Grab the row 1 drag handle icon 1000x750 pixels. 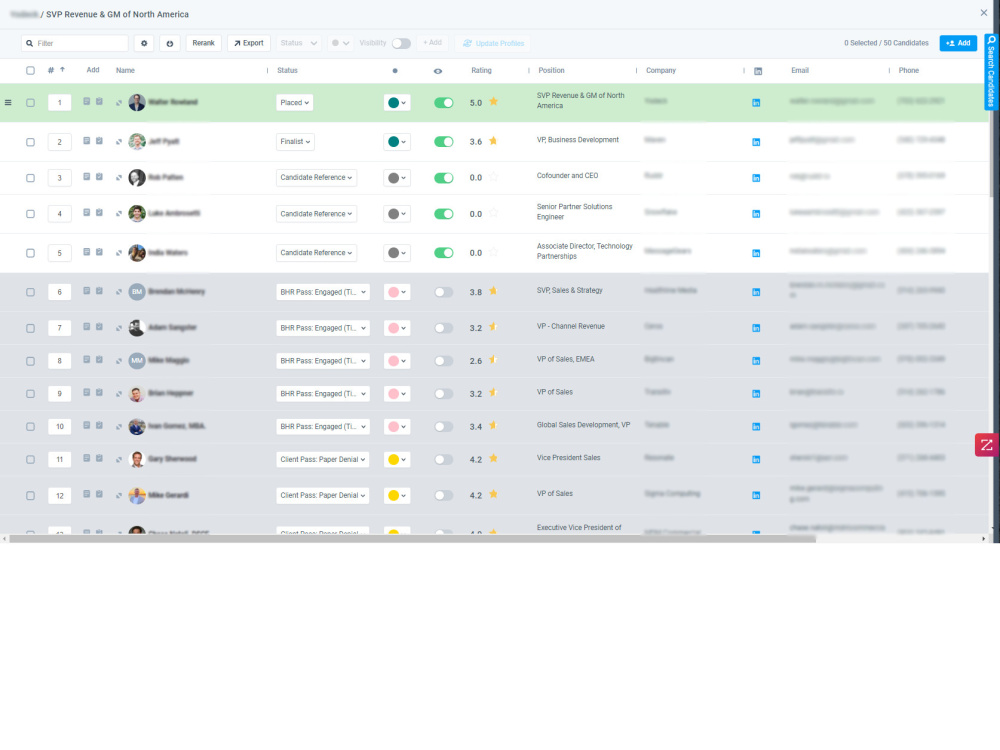[8, 102]
